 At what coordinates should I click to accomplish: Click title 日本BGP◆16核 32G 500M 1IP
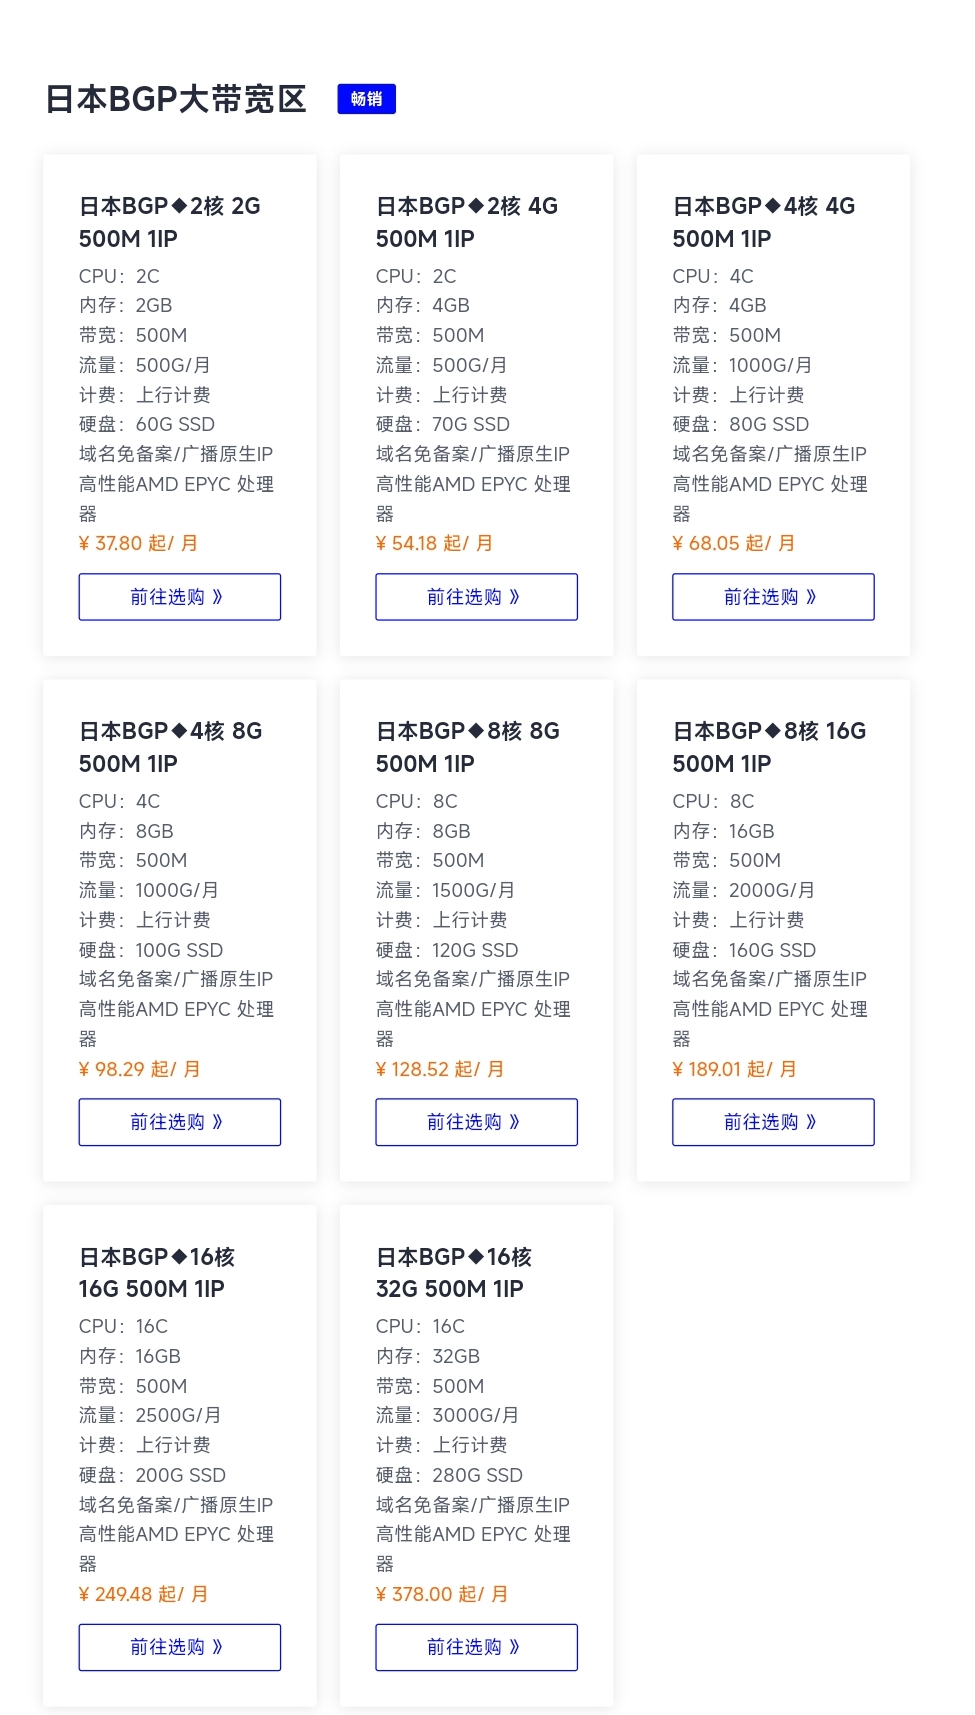[x=454, y=1272]
